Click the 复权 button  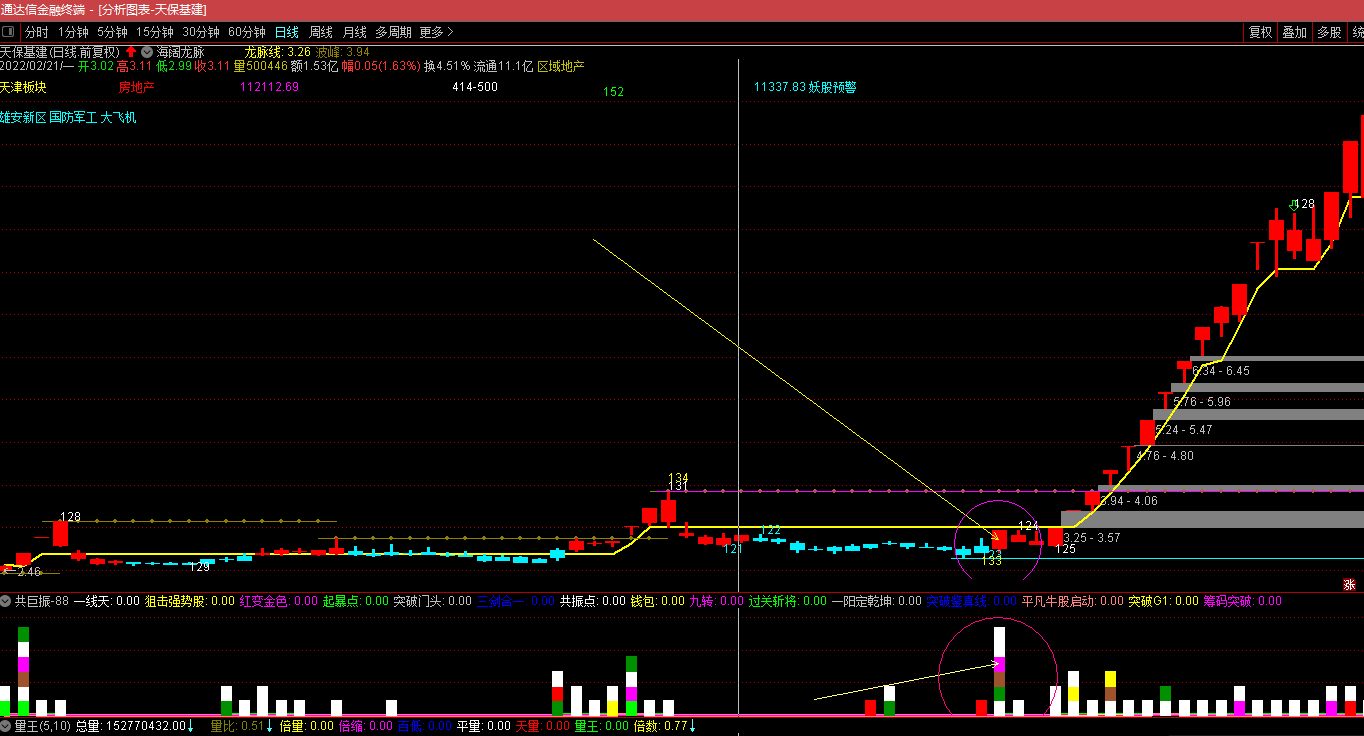(1261, 32)
